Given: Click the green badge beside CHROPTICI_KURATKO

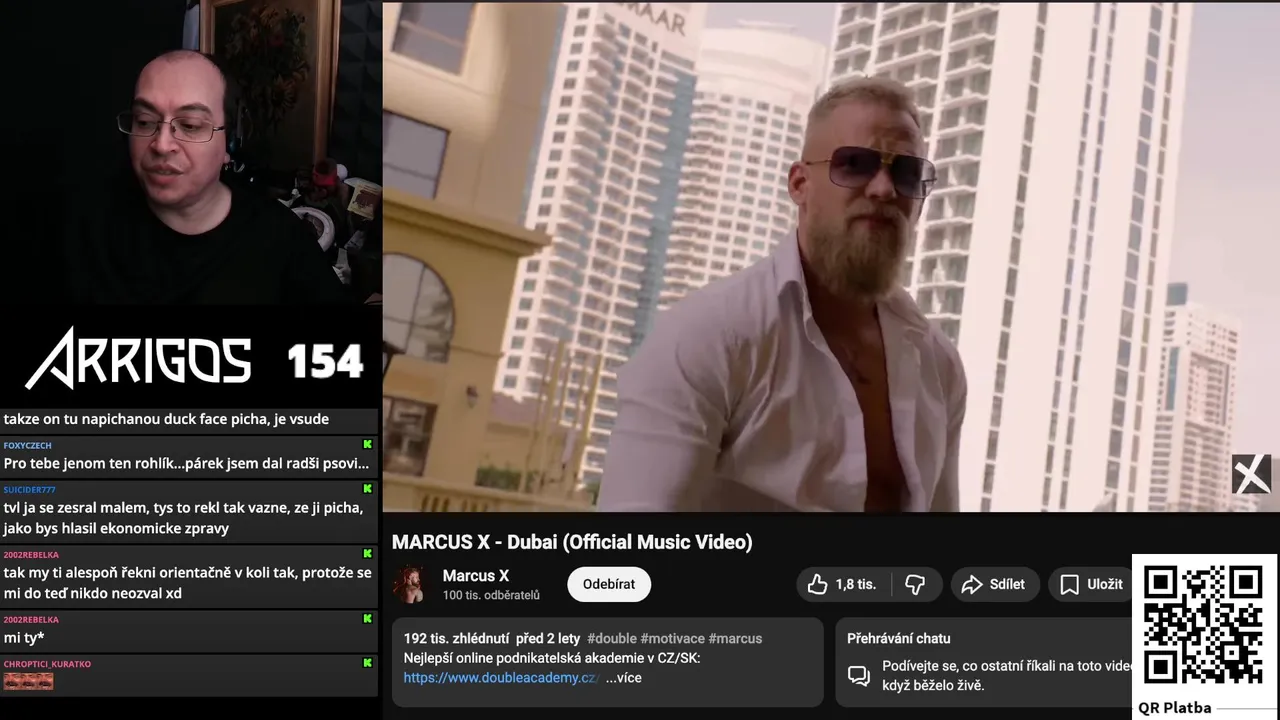Looking at the screenshot, I should point(367,663).
